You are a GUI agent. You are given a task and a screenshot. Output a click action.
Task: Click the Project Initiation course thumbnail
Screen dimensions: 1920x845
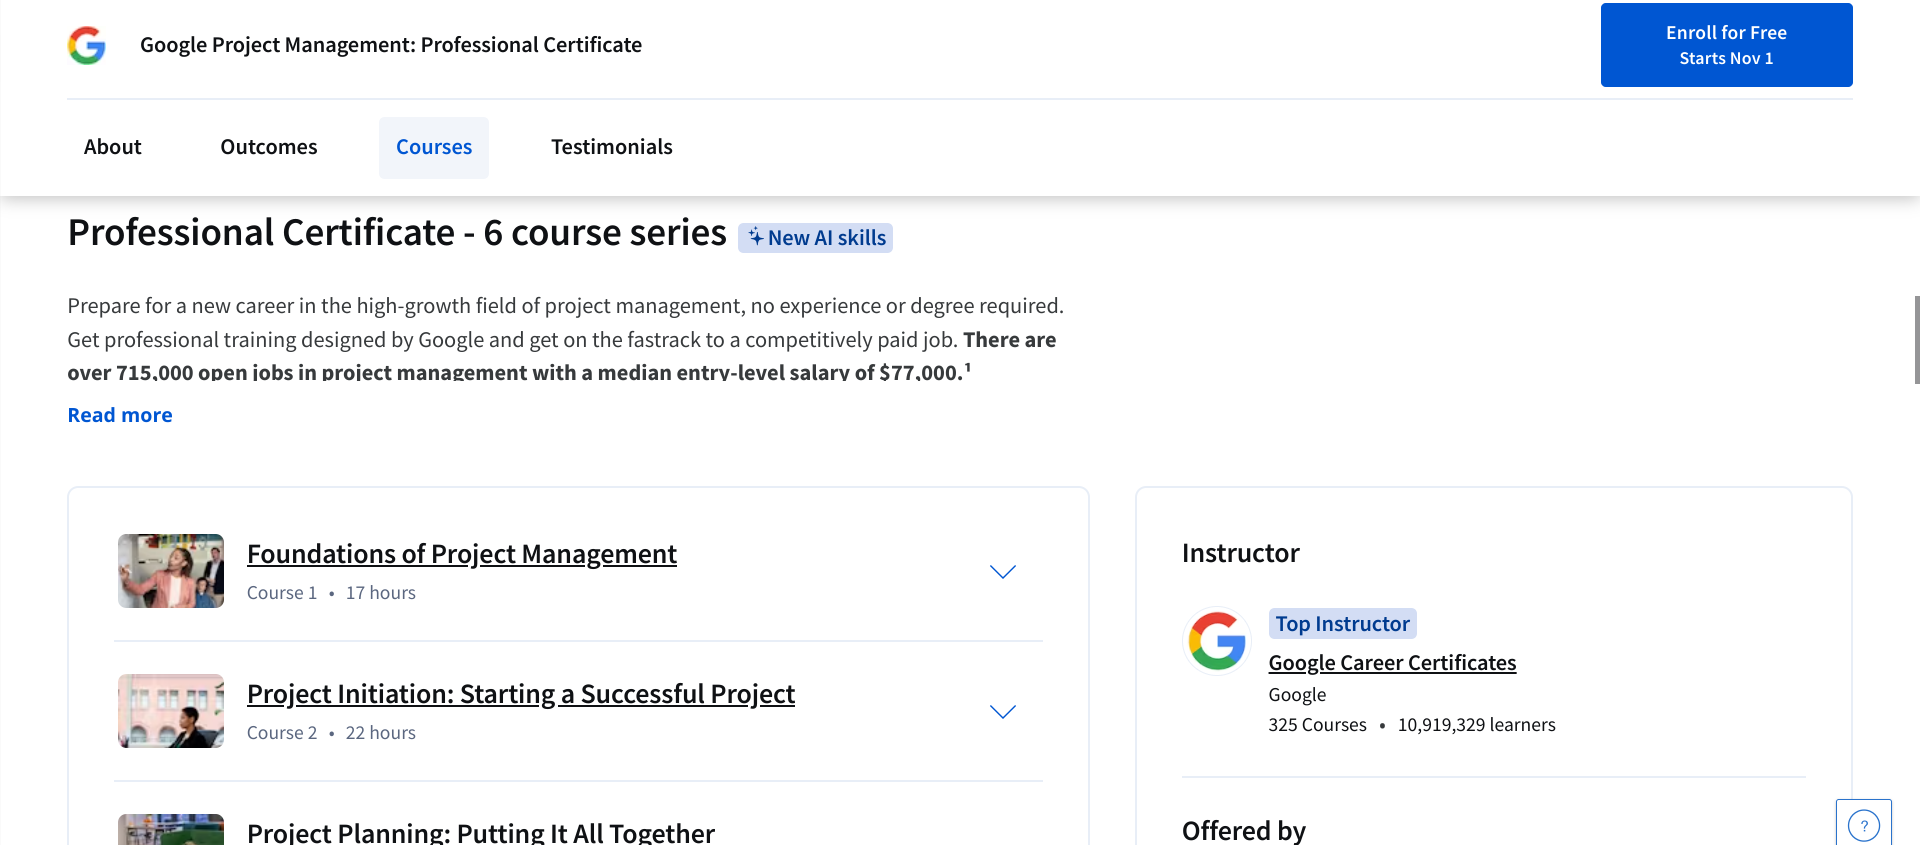[x=171, y=711]
